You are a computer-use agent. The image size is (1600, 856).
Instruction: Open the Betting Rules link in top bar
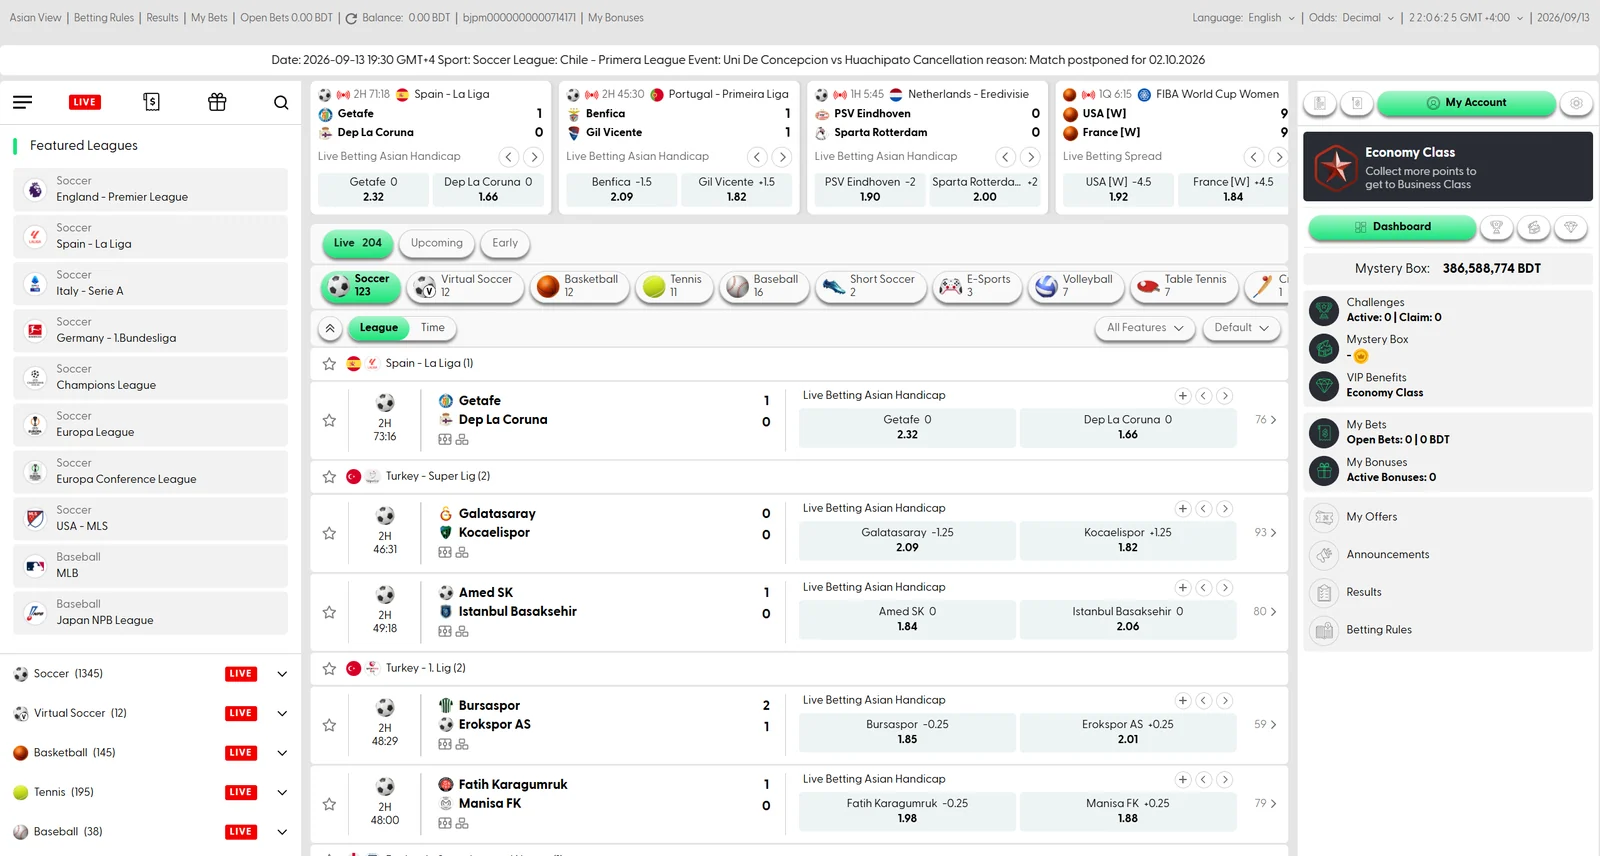(104, 18)
